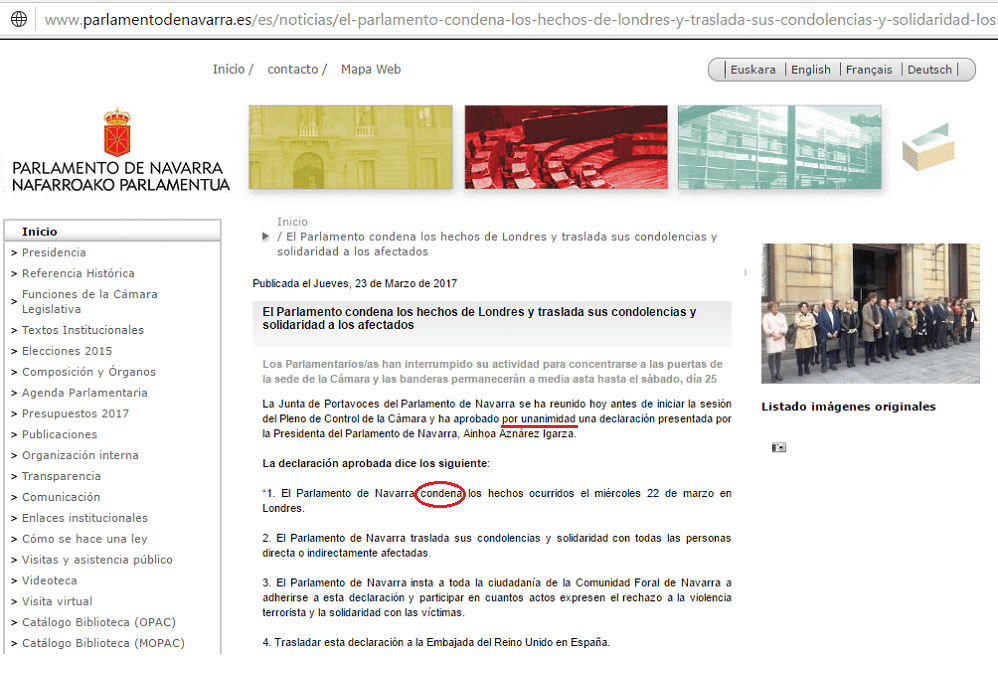Click the green glass facade banner image
This screenshot has height=675, width=998.
779,147
